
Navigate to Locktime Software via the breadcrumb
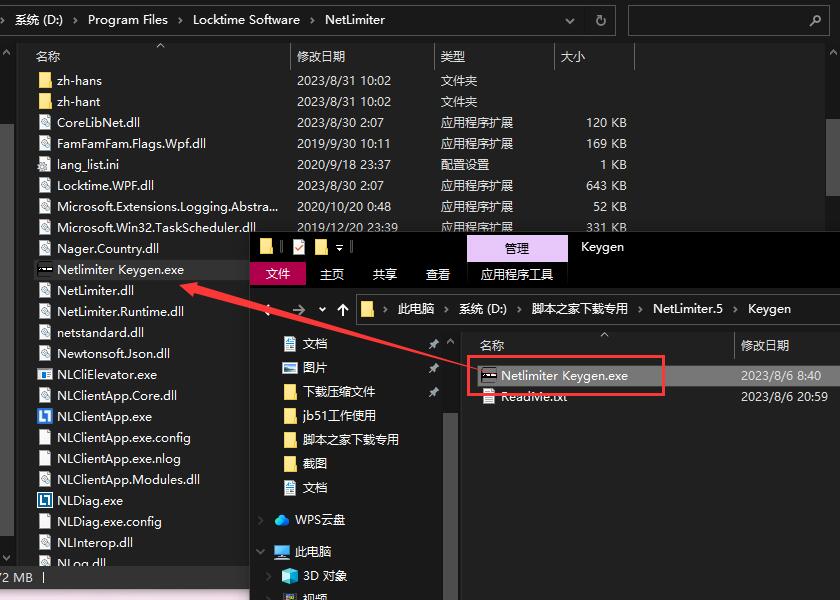[x=248, y=19]
